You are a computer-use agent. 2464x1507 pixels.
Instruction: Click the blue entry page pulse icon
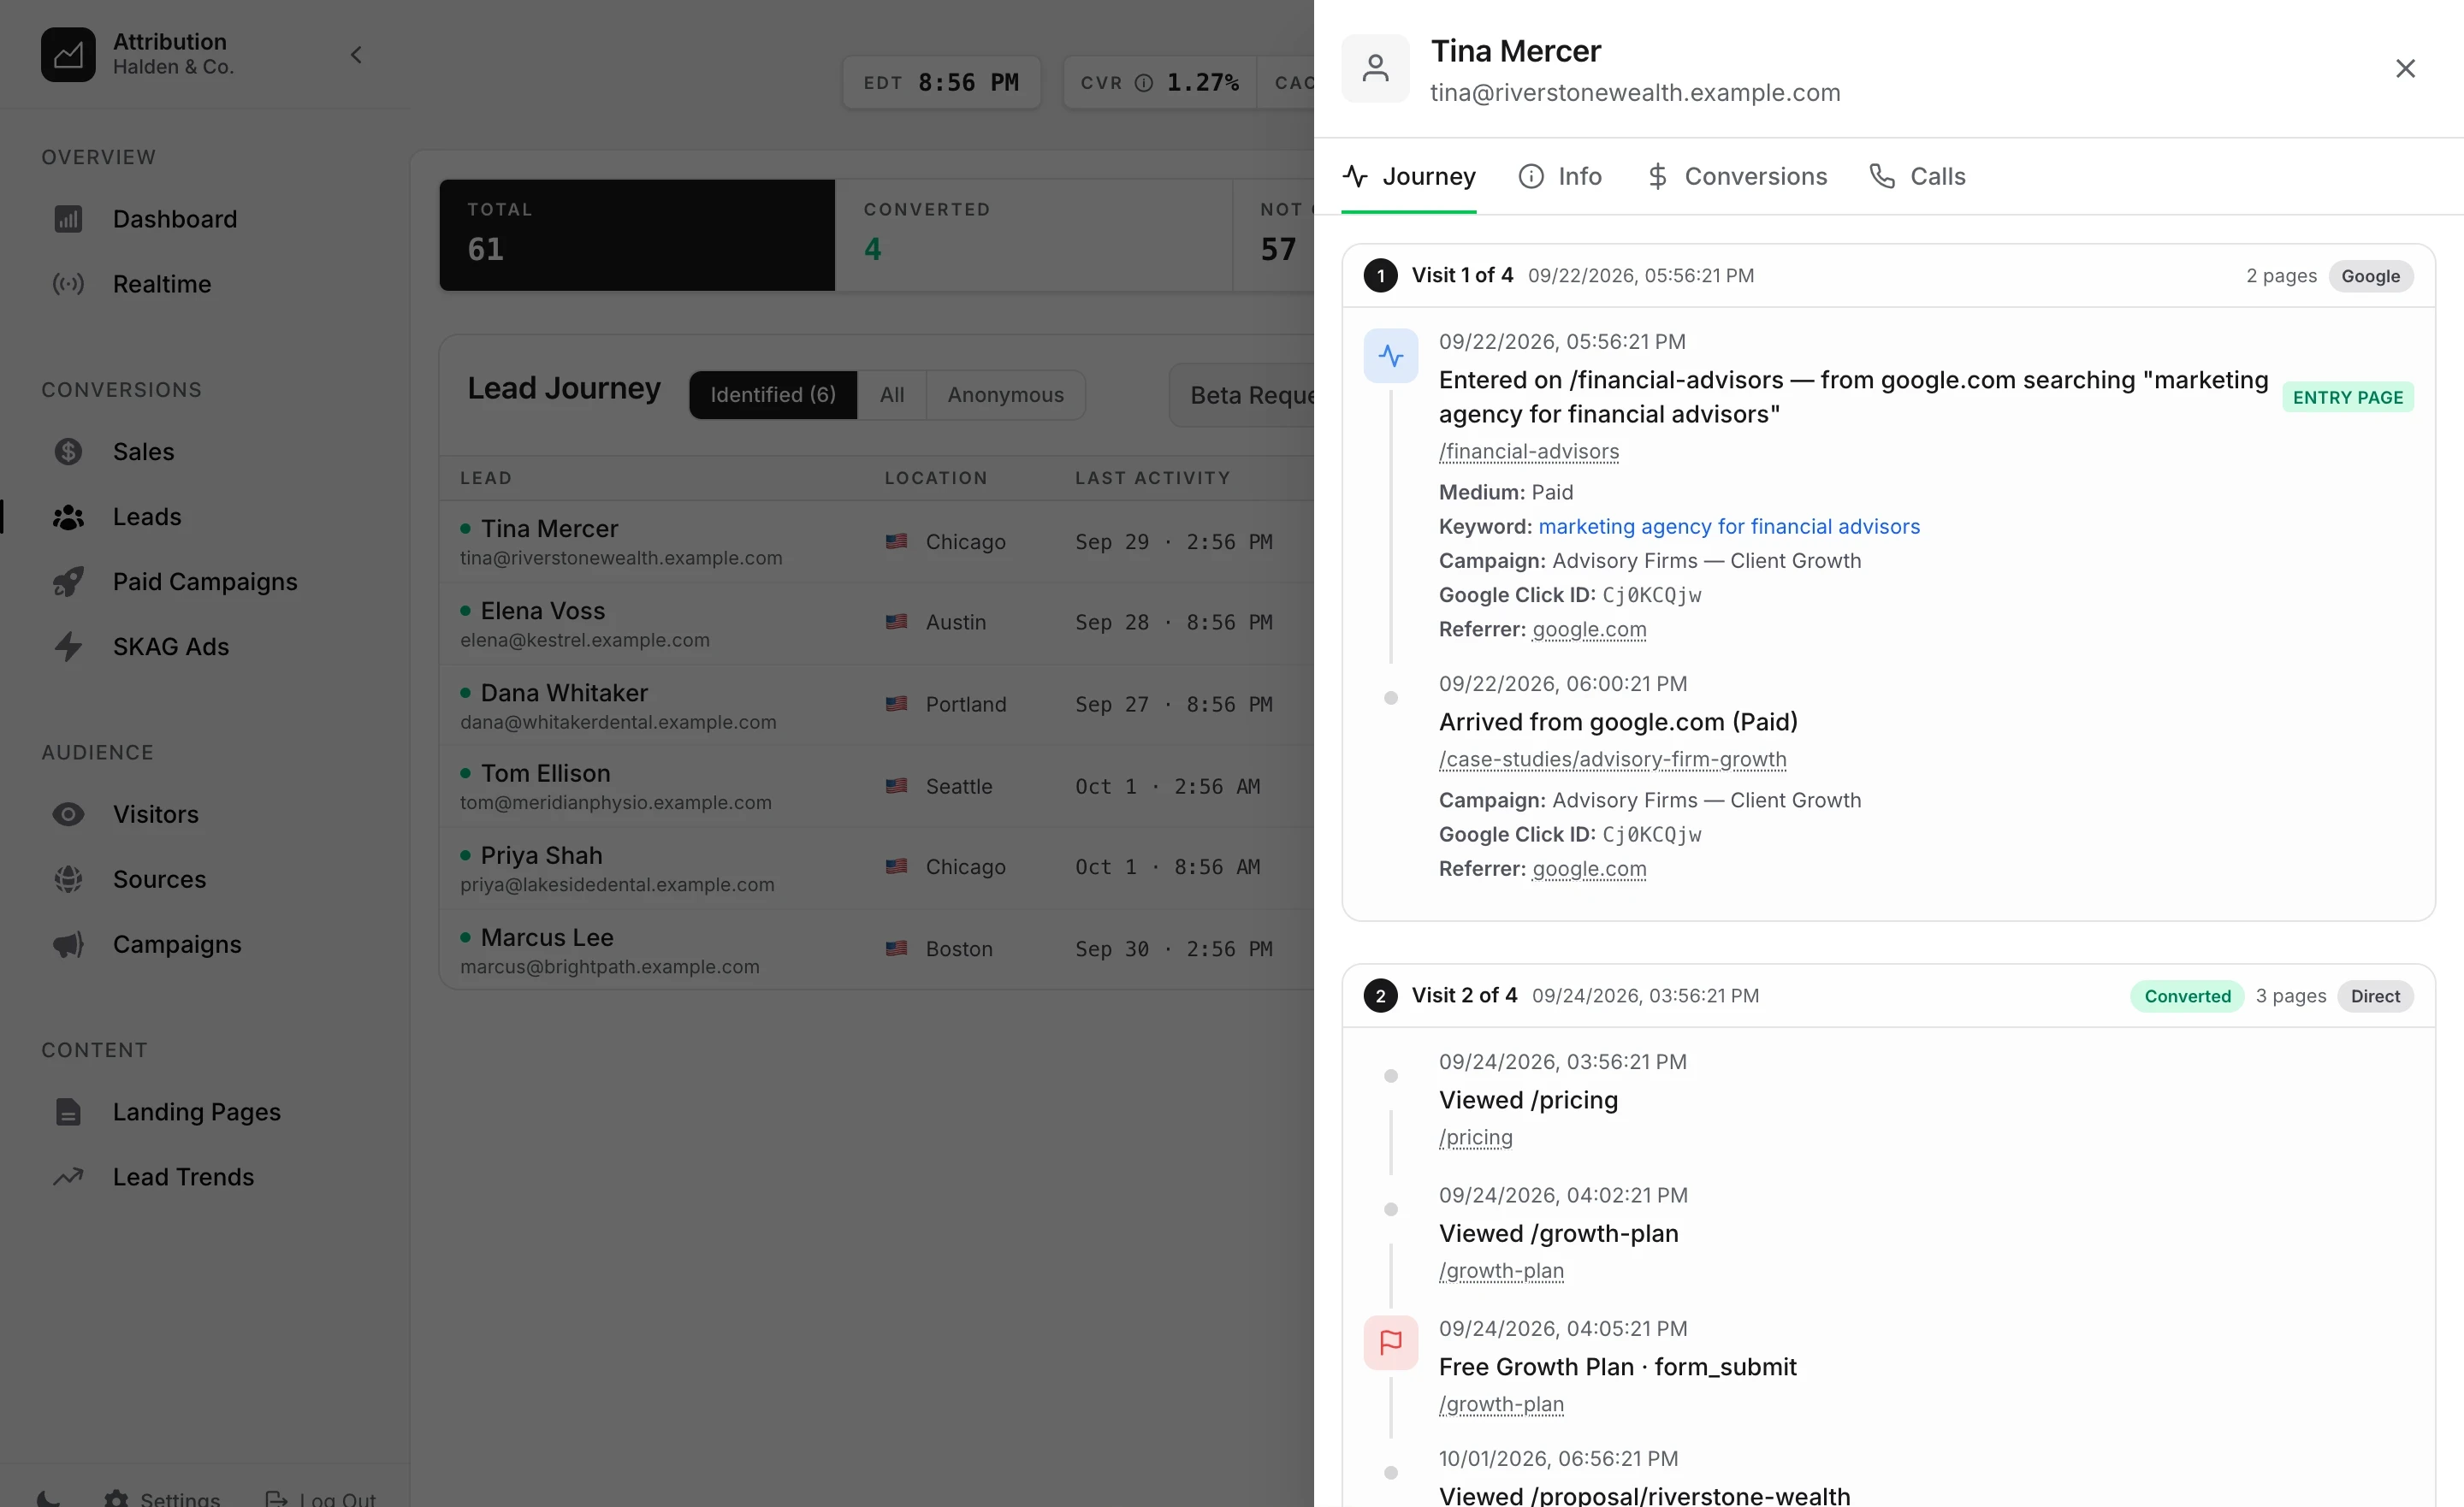tap(1390, 356)
